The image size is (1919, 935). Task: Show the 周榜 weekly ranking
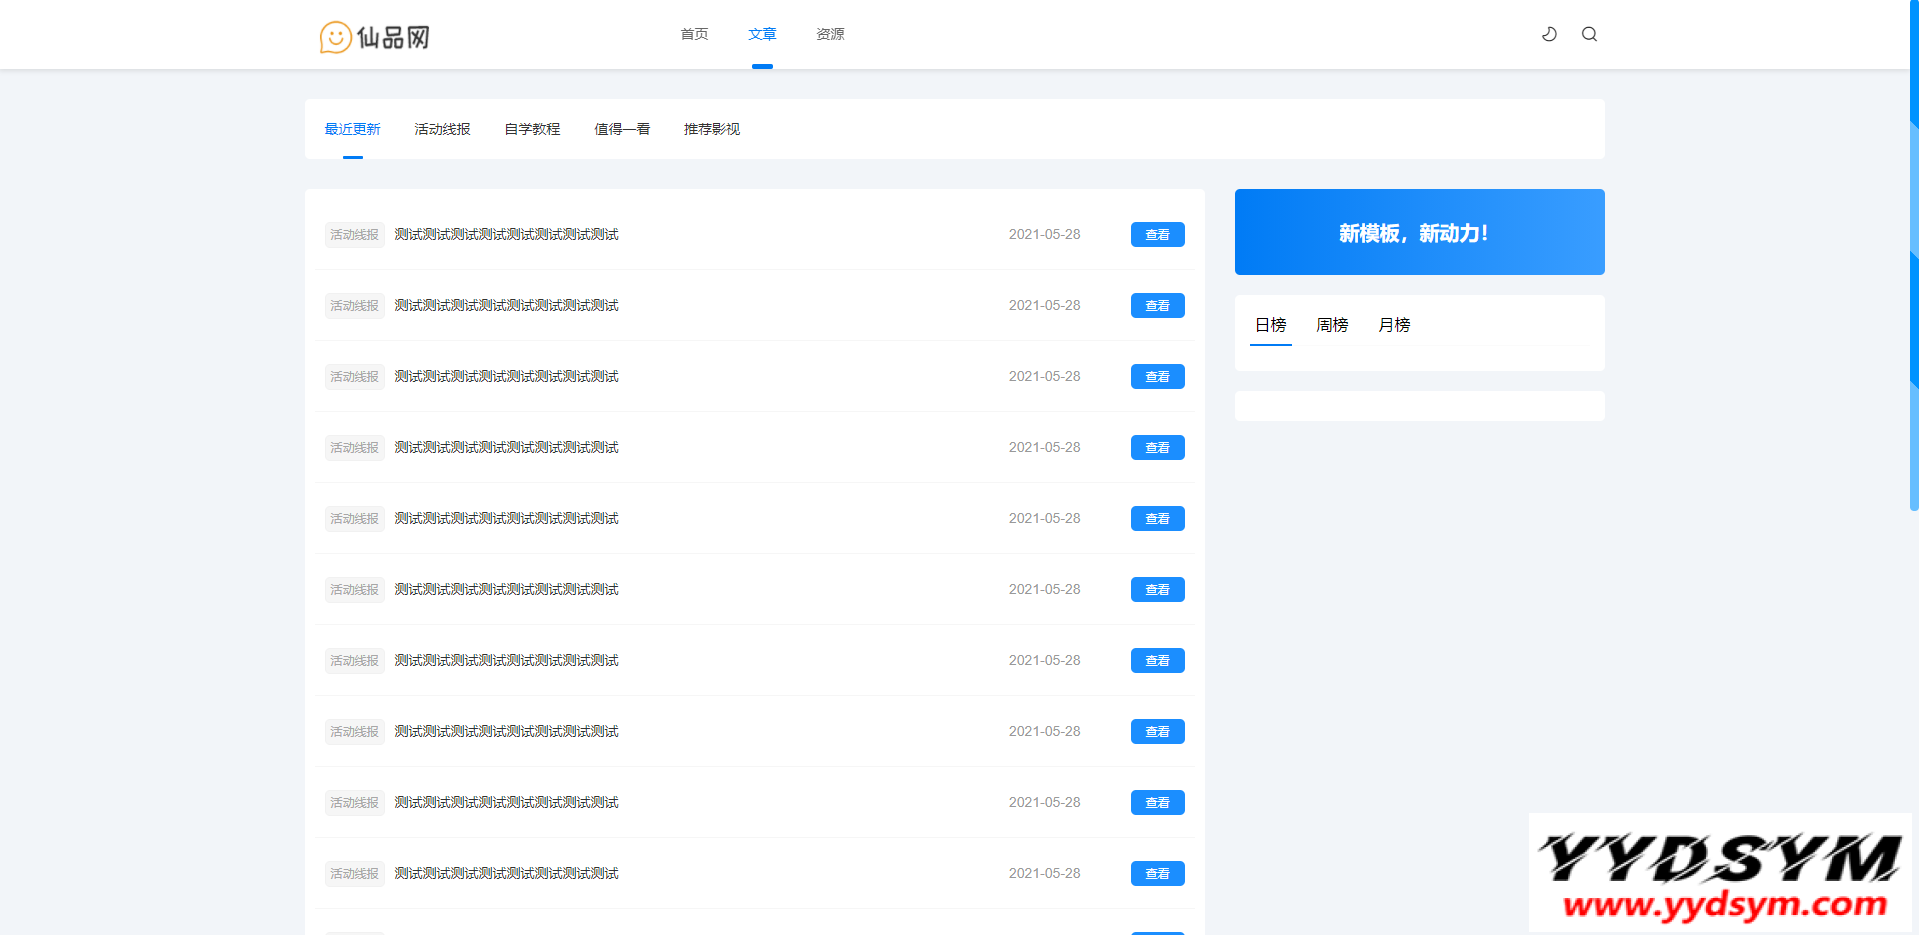point(1332,325)
